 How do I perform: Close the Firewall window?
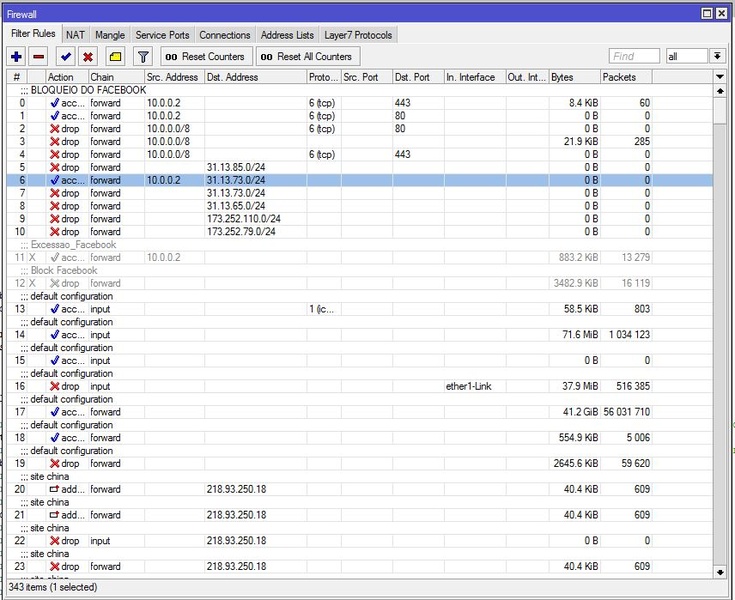(x=721, y=14)
